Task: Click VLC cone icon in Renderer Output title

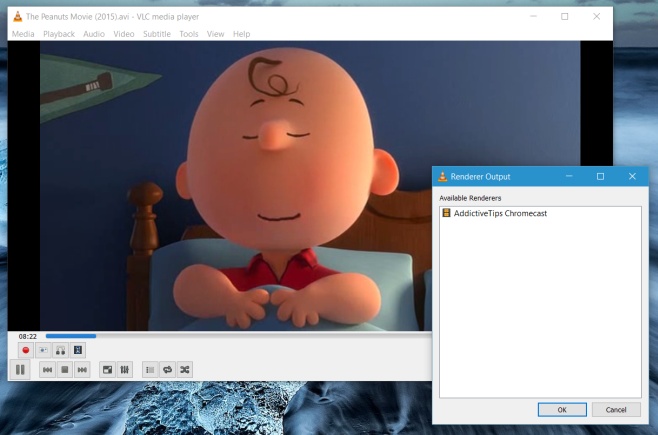Action: (442, 177)
